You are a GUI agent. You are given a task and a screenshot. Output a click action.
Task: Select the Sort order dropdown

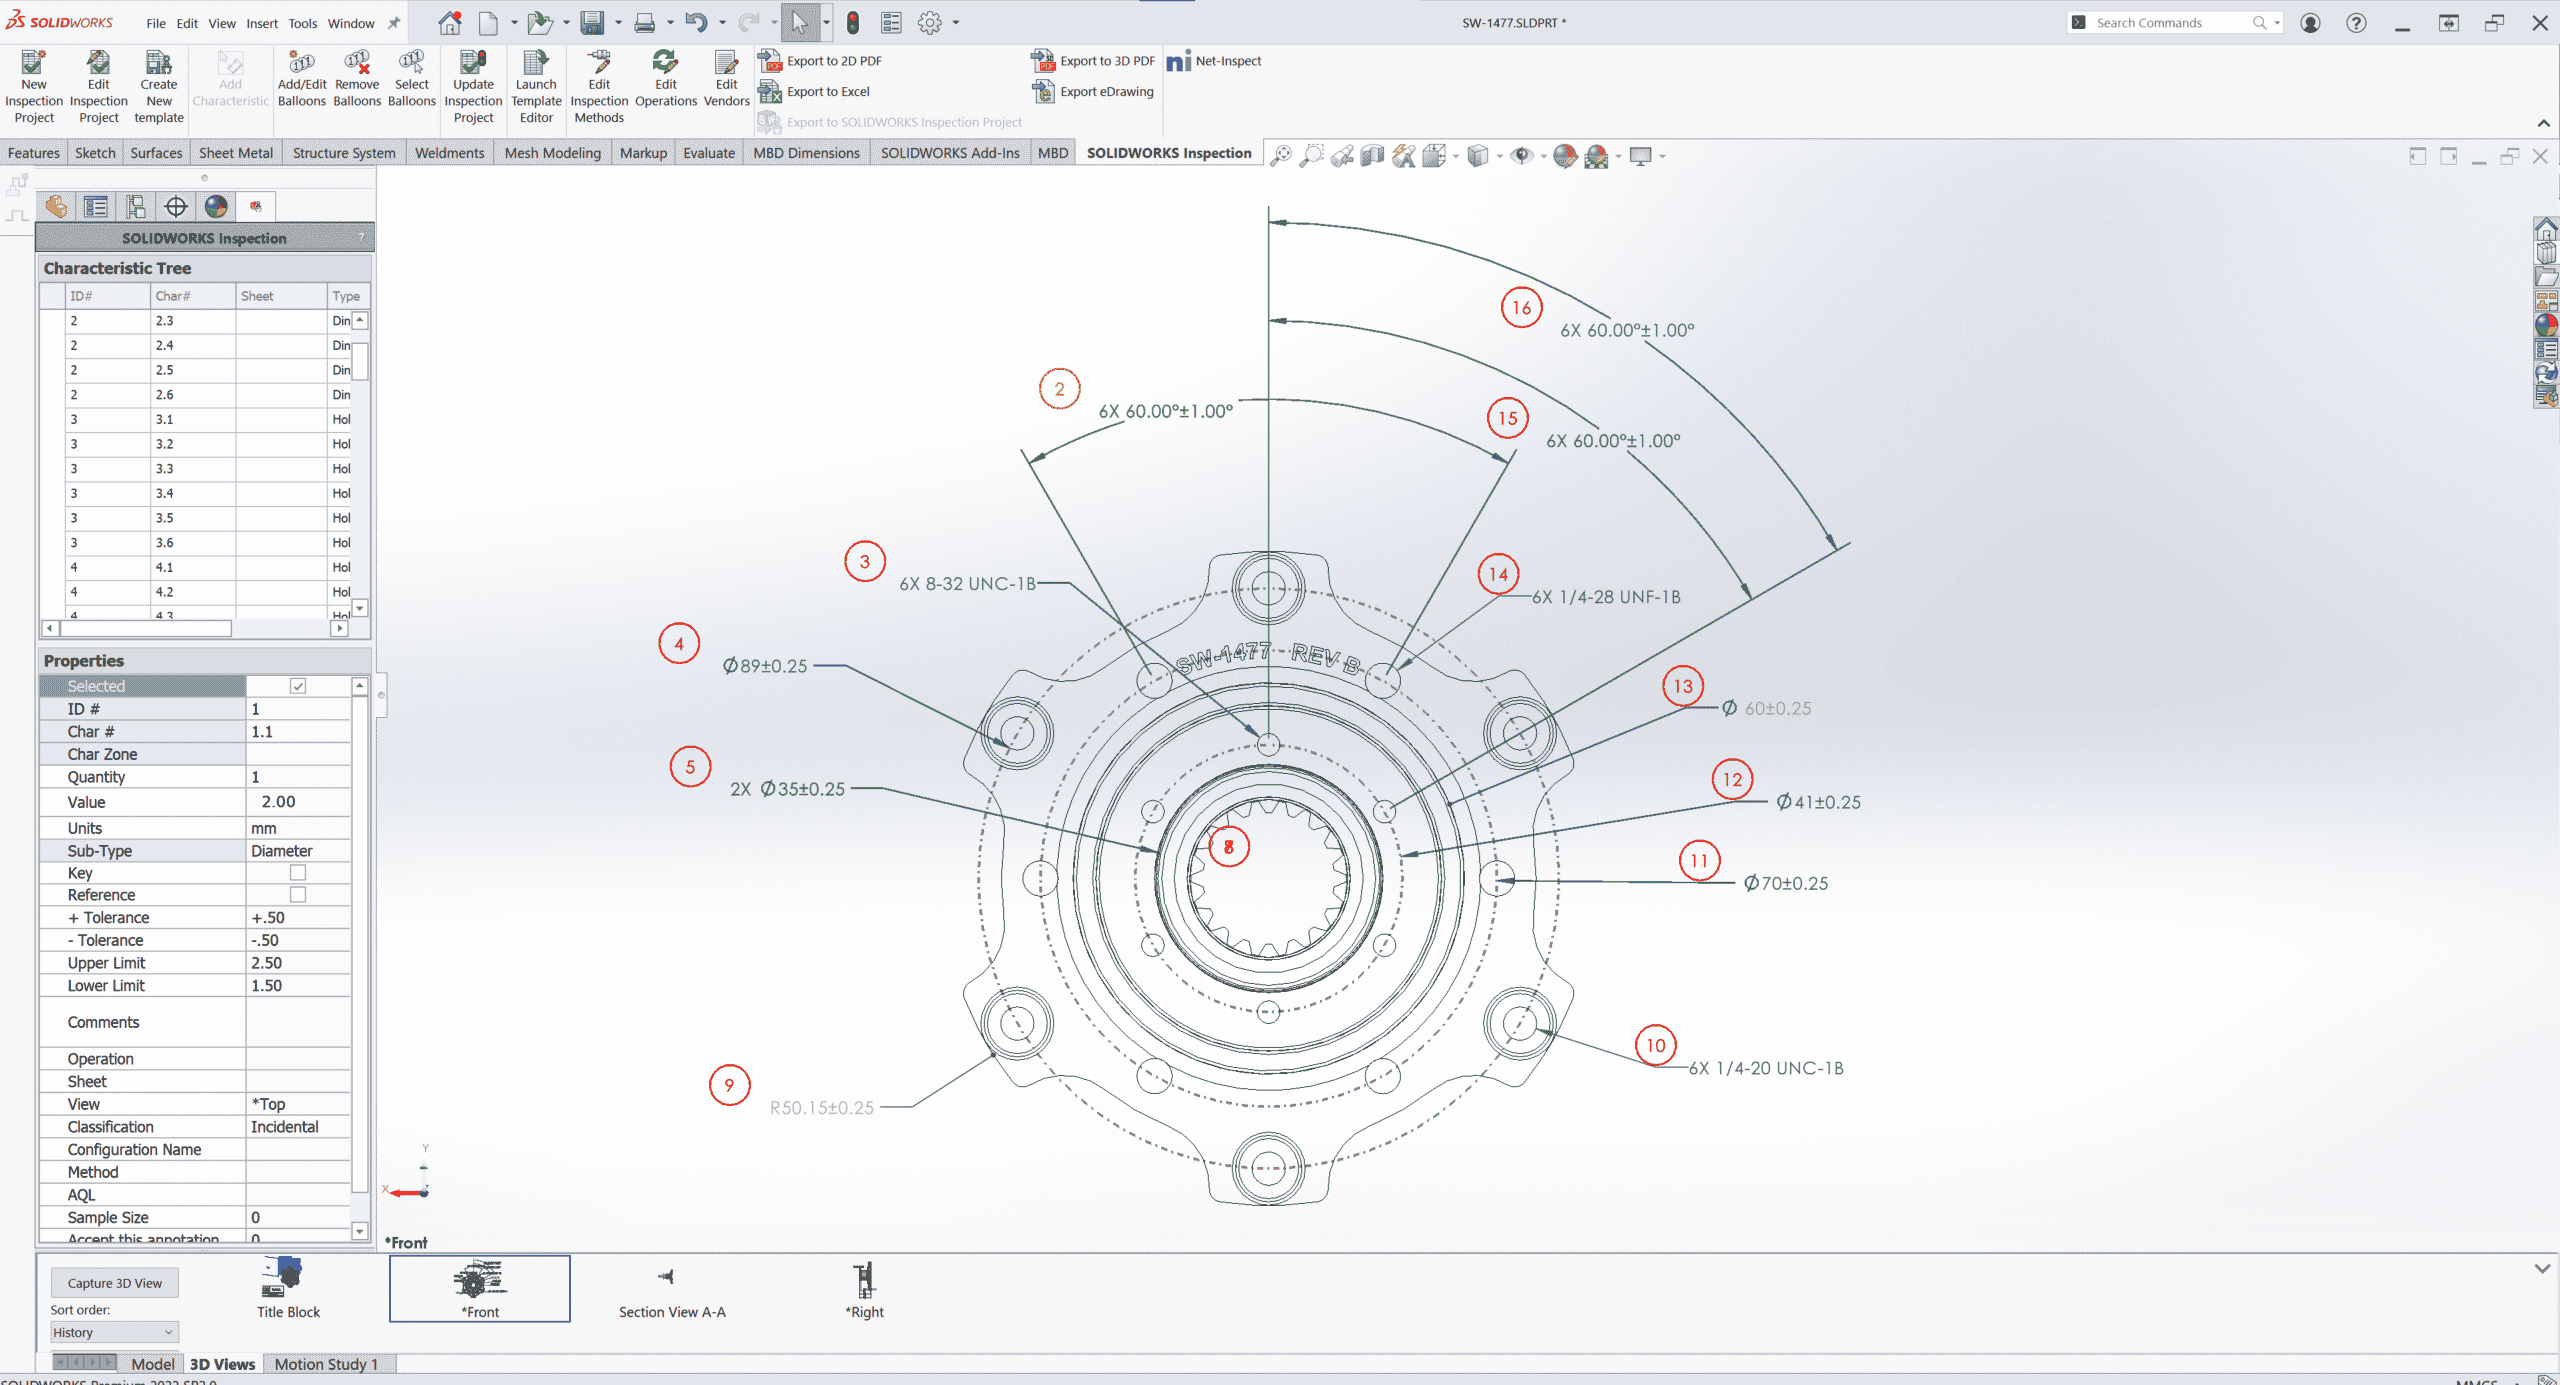pos(111,1332)
